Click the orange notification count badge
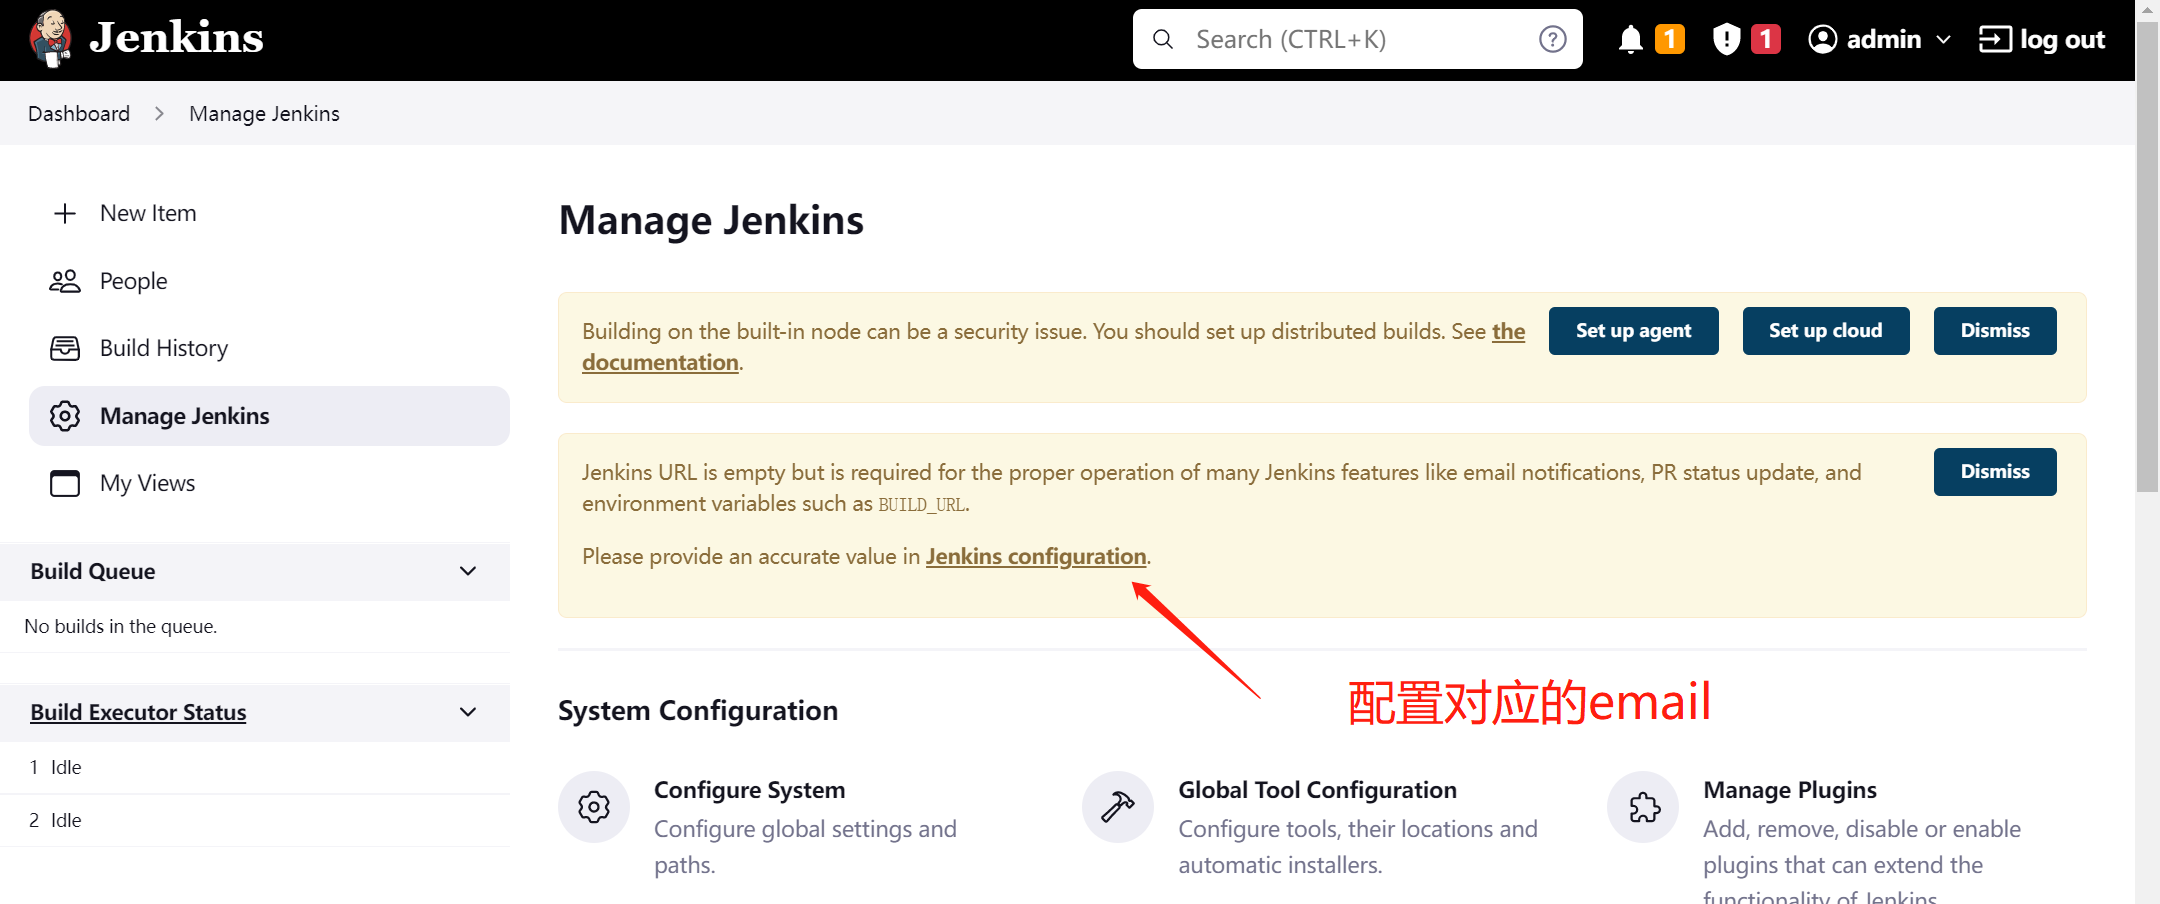Screen dimensions: 2160x904 (x=1669, y=39)
